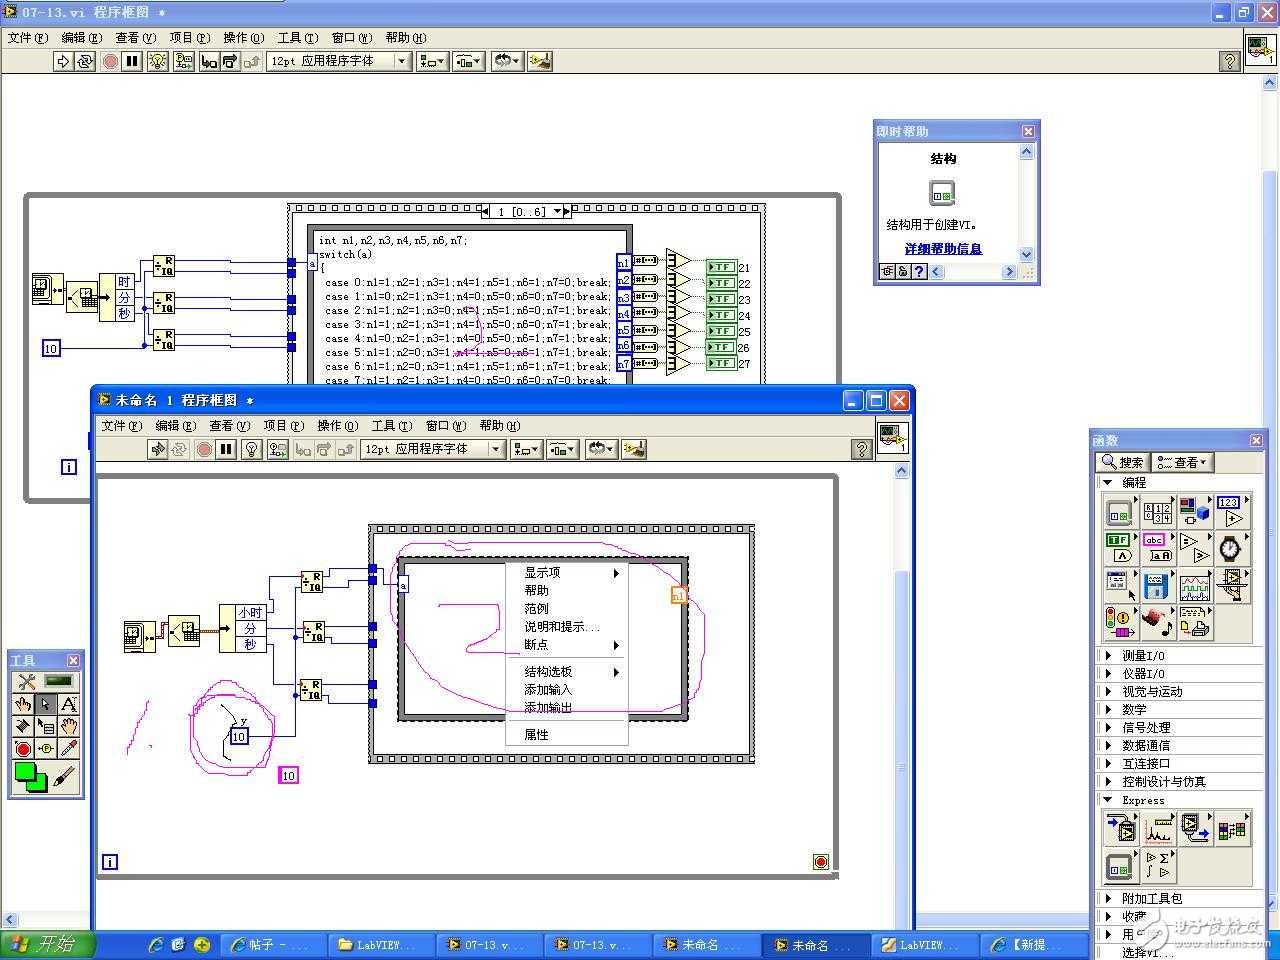
Task: Choose 添加输出 from the context menu
Action: tap(548, 707)
